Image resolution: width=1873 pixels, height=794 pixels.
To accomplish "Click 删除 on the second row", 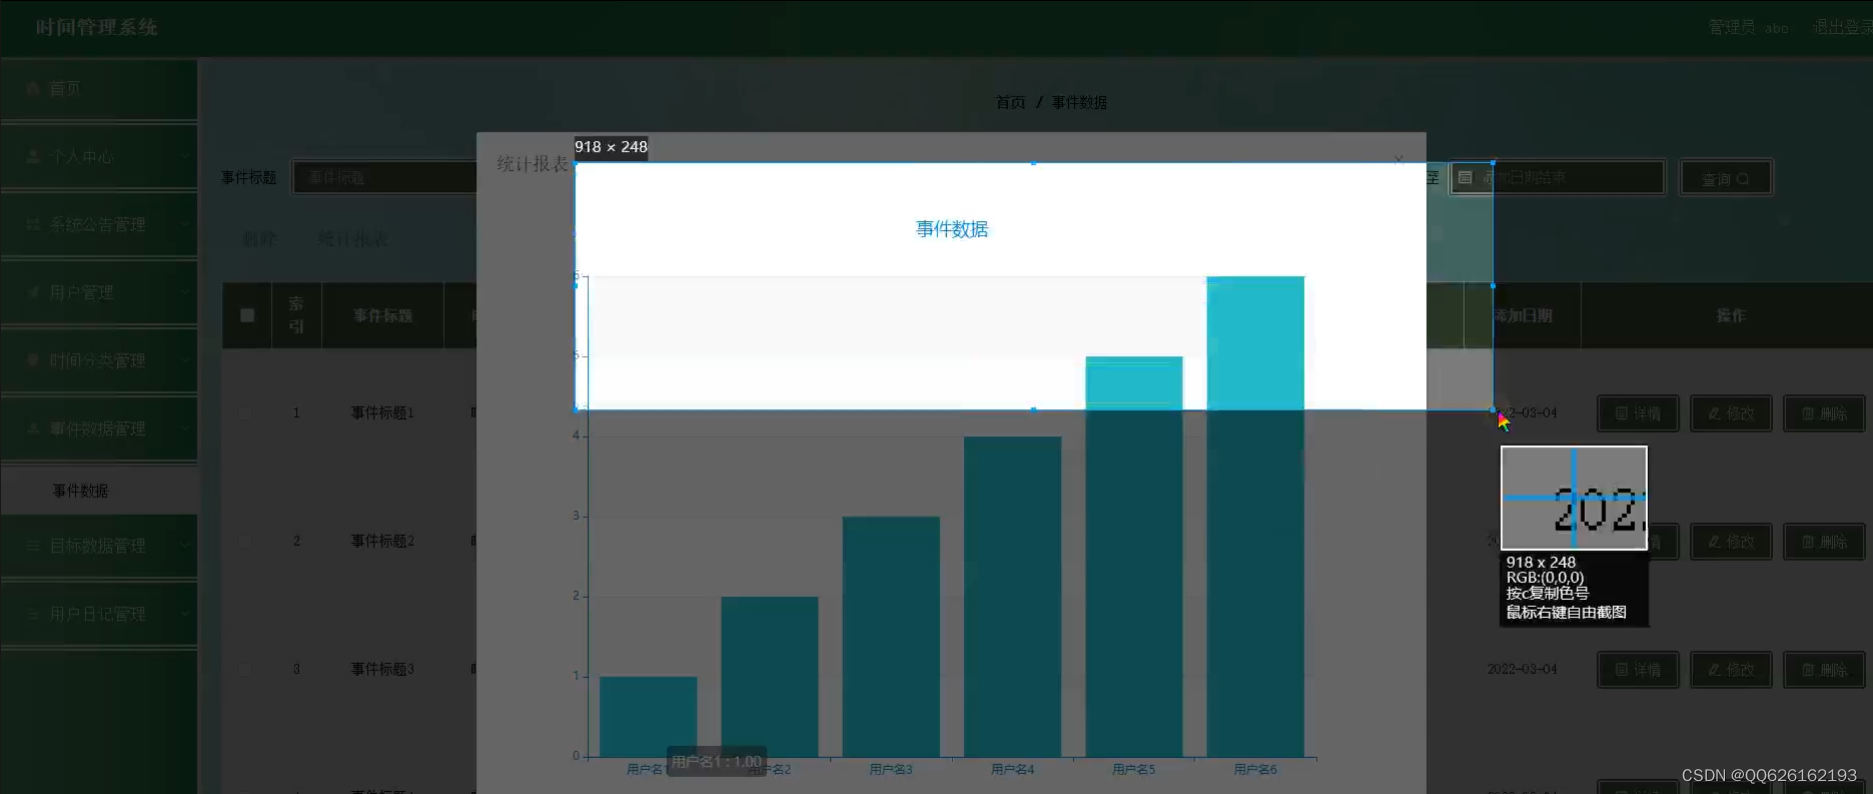I will click(1824, 541).
